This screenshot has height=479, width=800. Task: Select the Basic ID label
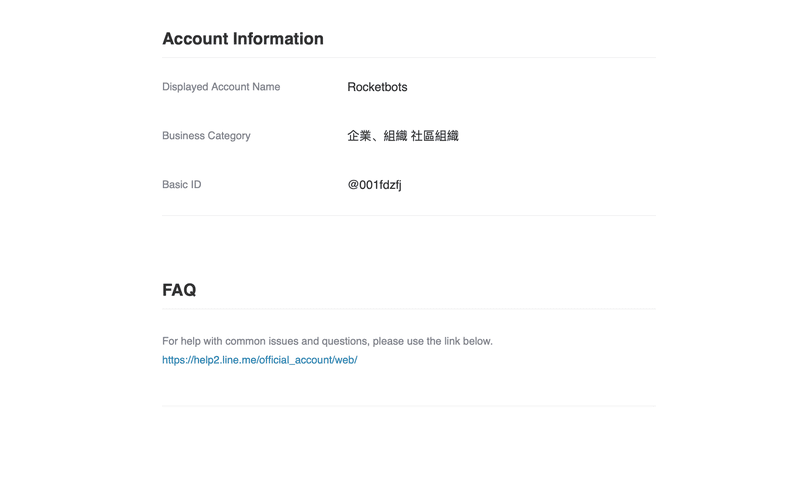(181, 185)
